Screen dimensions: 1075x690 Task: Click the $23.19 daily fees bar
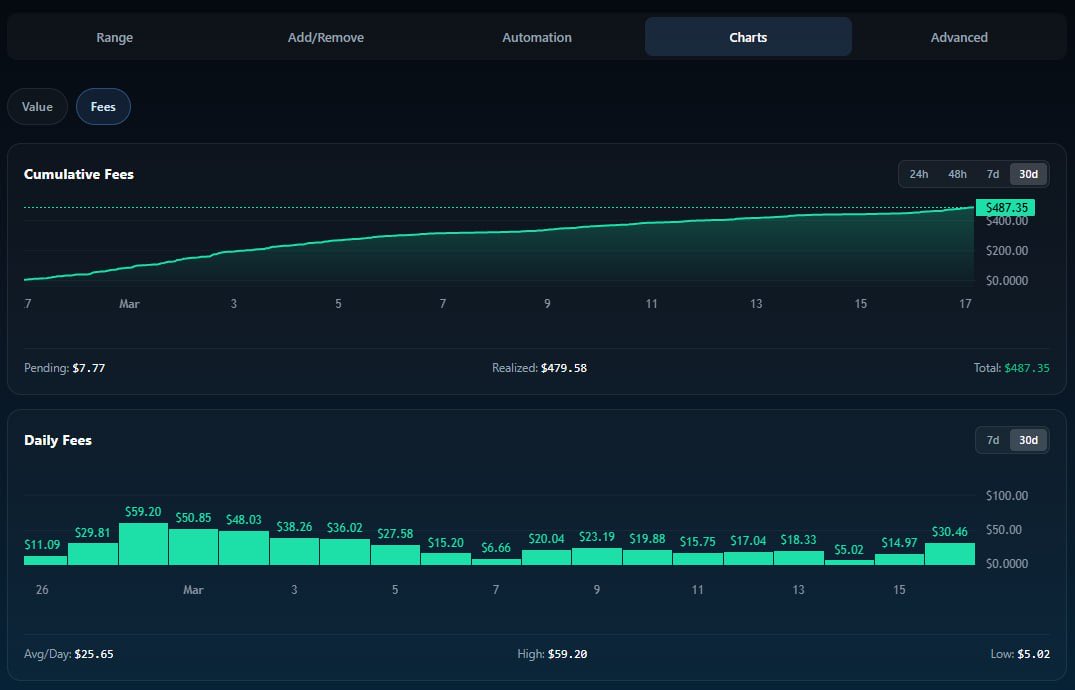click(597, 556)
